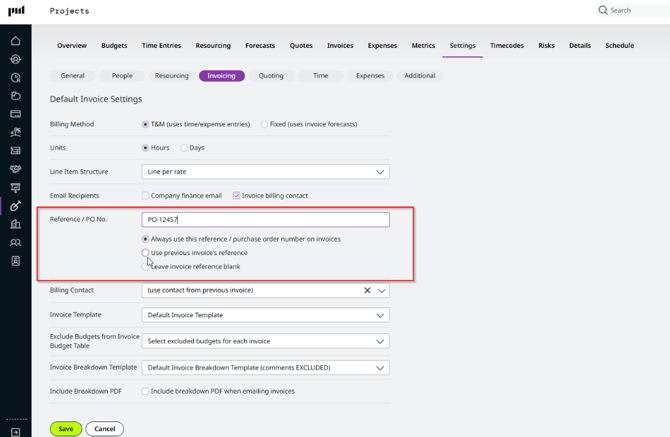
Task: Click the user profile circle sidebar icon
Action: [15, 59]
